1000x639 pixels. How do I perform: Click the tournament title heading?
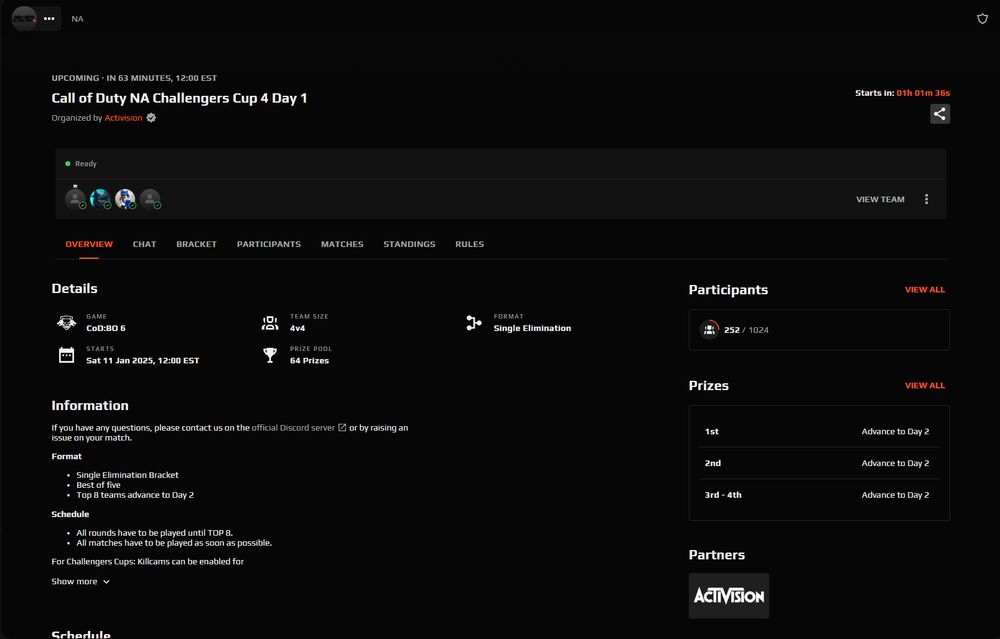[x=179, y=98]
